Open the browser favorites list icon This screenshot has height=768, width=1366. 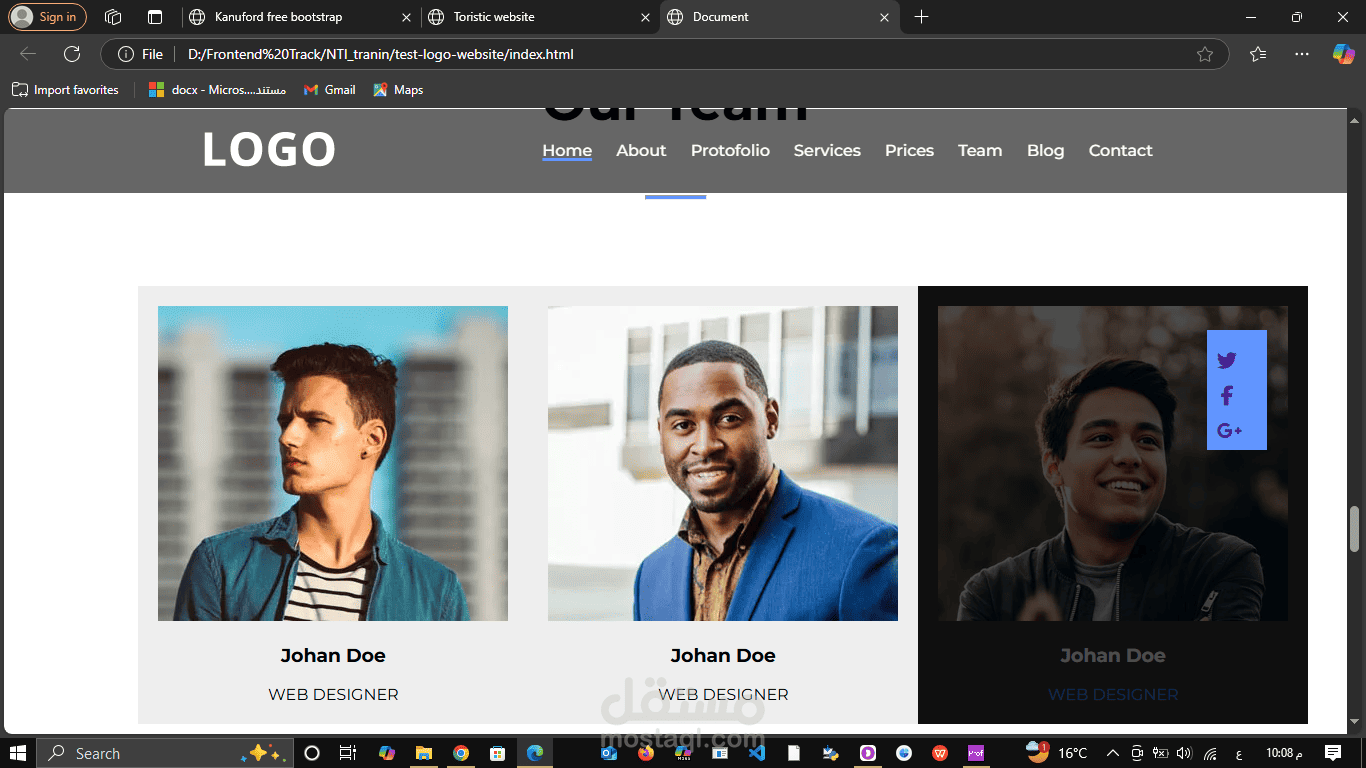[x=1258, y=54]
